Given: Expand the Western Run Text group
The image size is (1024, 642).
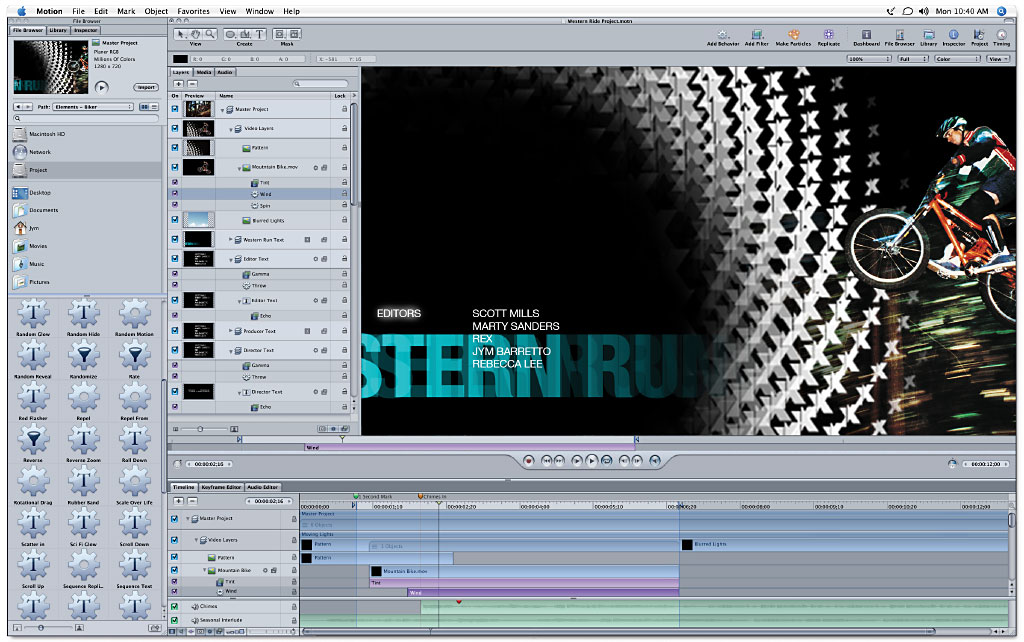Looking at the screenshot, I should (231, 240).
